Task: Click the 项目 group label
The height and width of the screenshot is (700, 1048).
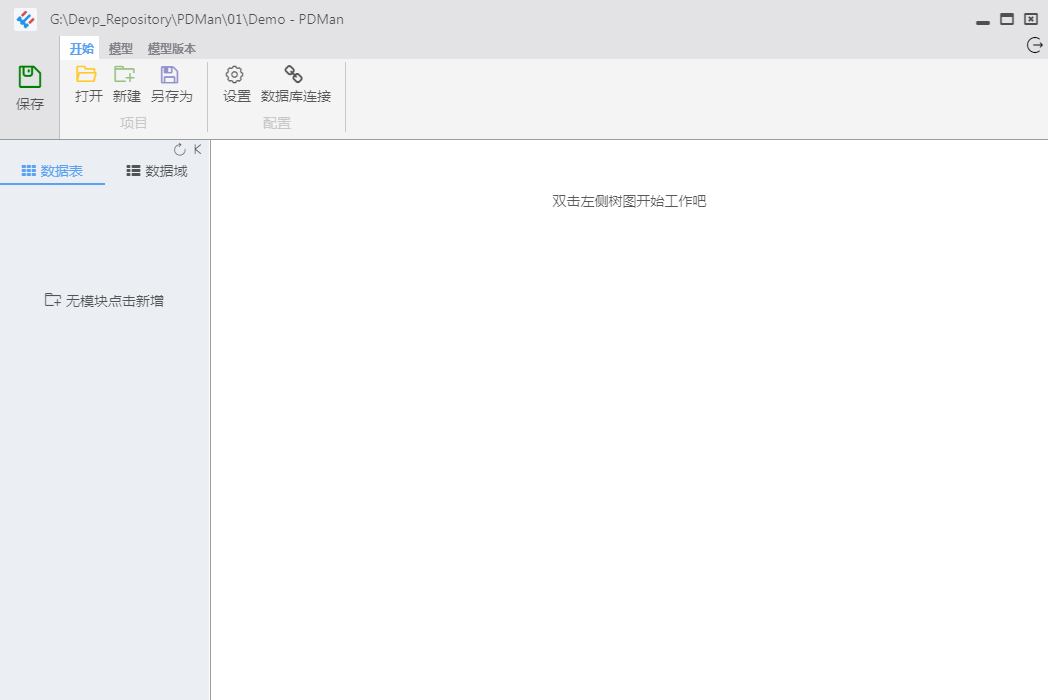Action: click(x=133, y=123)
